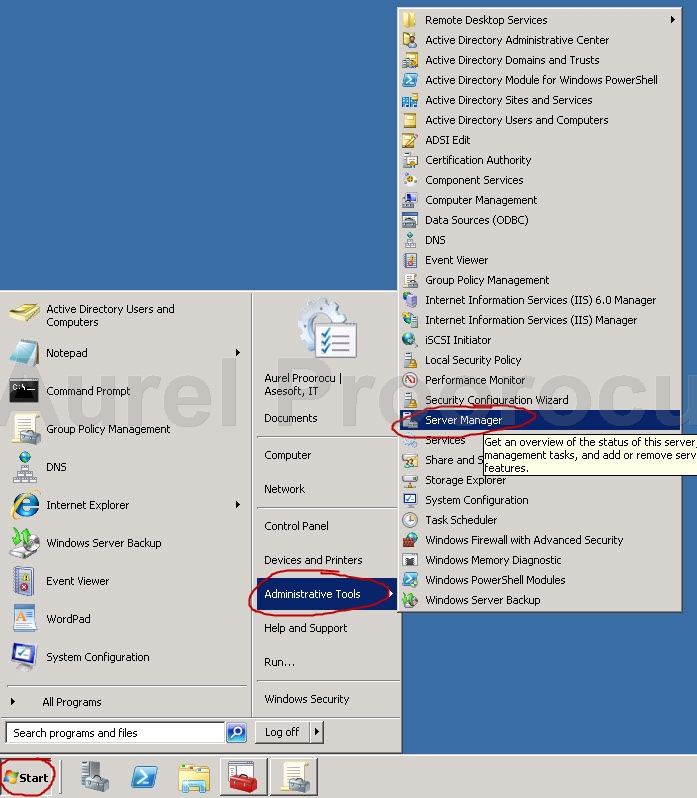
Task: Select Active Directory Users and Computers in Administrative Tools
Action: click(540, 120)
